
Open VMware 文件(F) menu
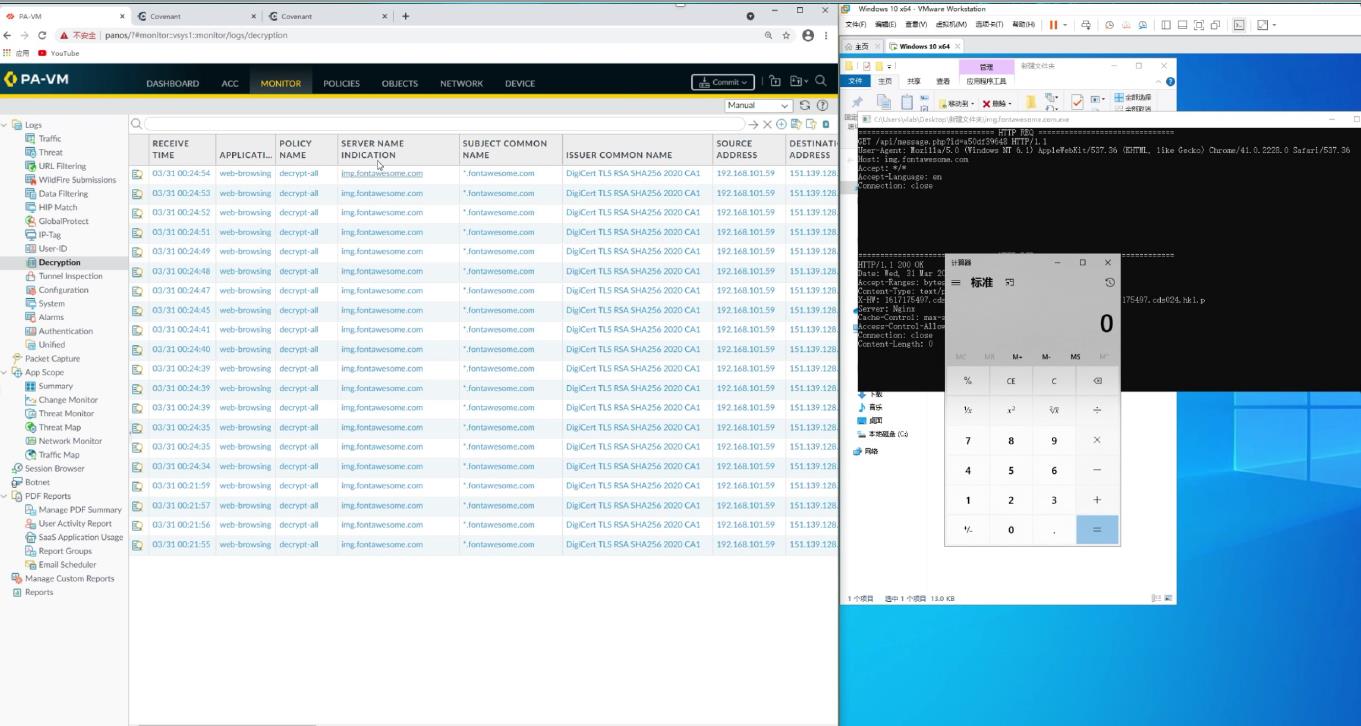856,24
